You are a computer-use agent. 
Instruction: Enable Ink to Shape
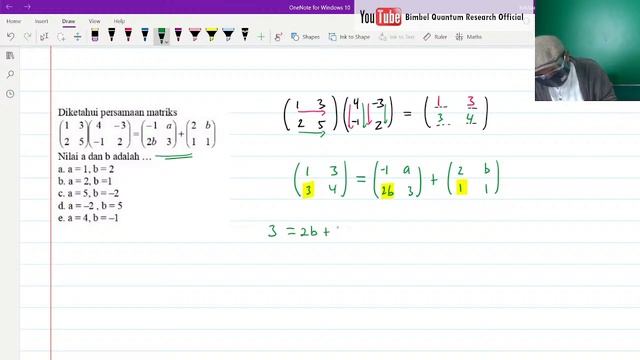coord(349,37)
